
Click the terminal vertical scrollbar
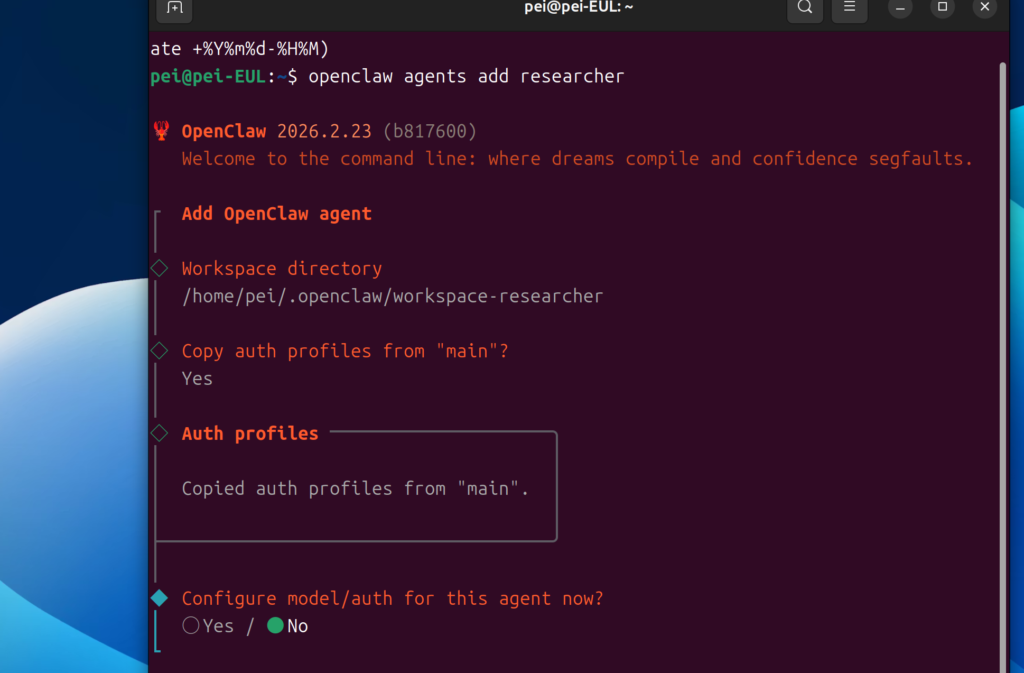click(1002, 300)
